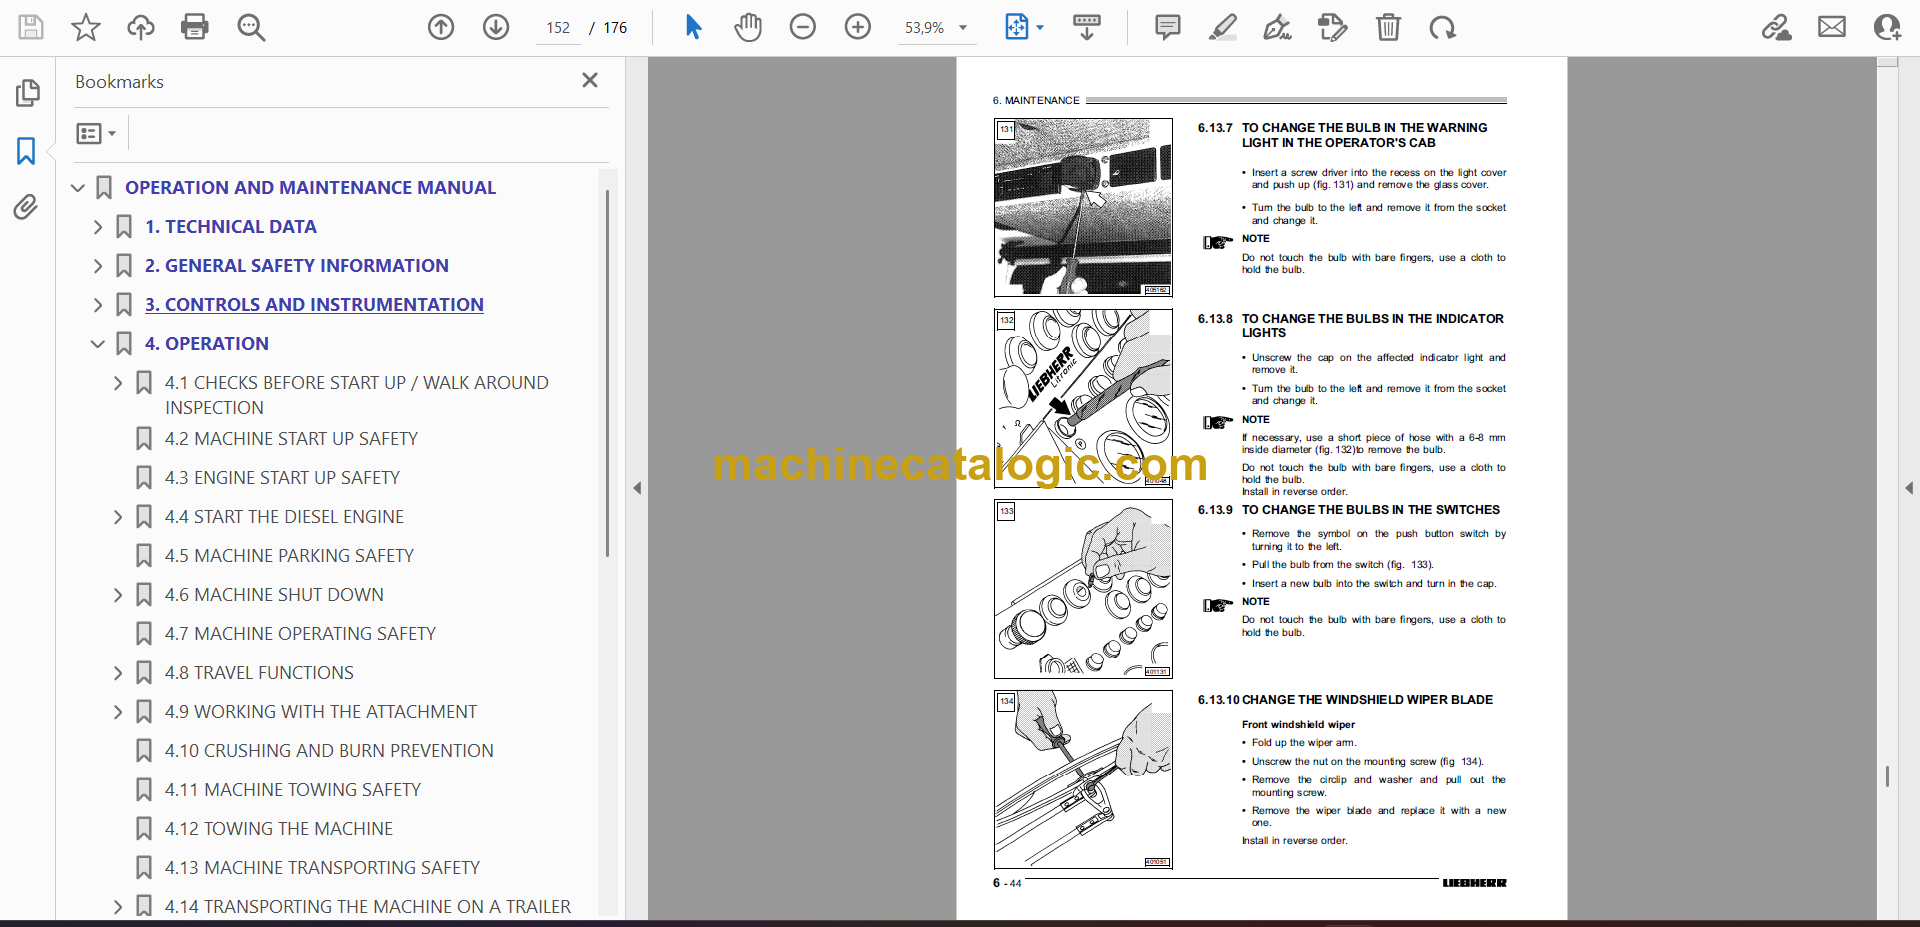Close the Bookmarks panel
Image resolution: width=1920 pixels, height=927 pixels.
coord(590,80)
